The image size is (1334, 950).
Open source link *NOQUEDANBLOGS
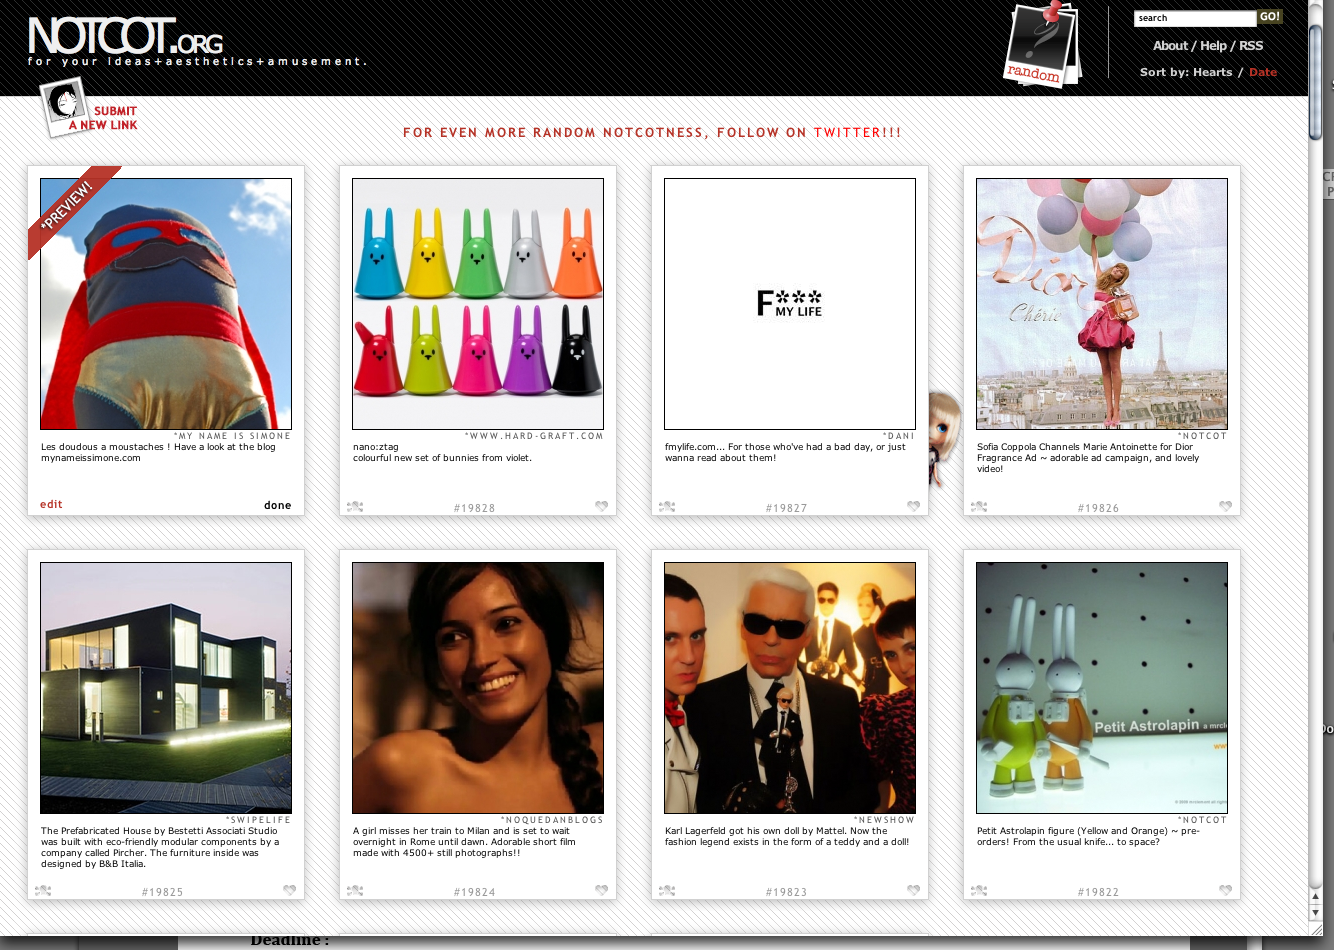552,820
